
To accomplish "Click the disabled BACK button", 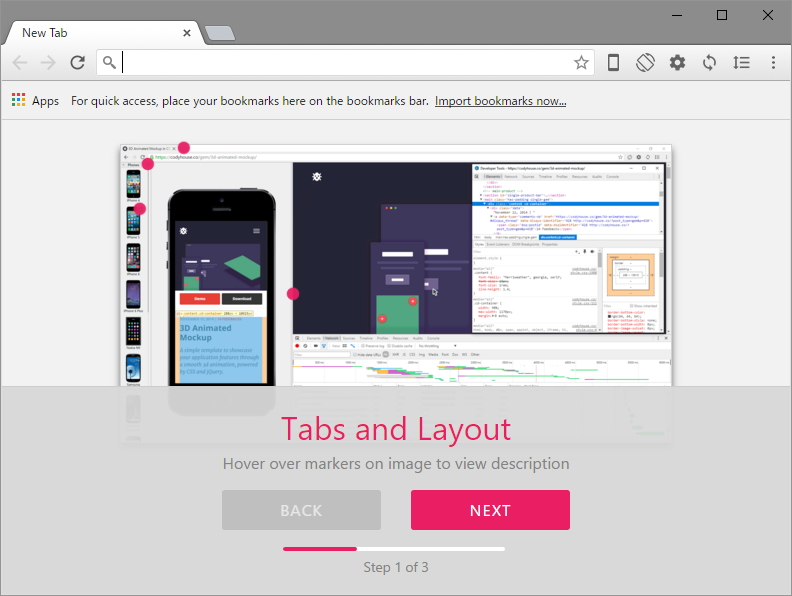I will (x=302, y=510).
